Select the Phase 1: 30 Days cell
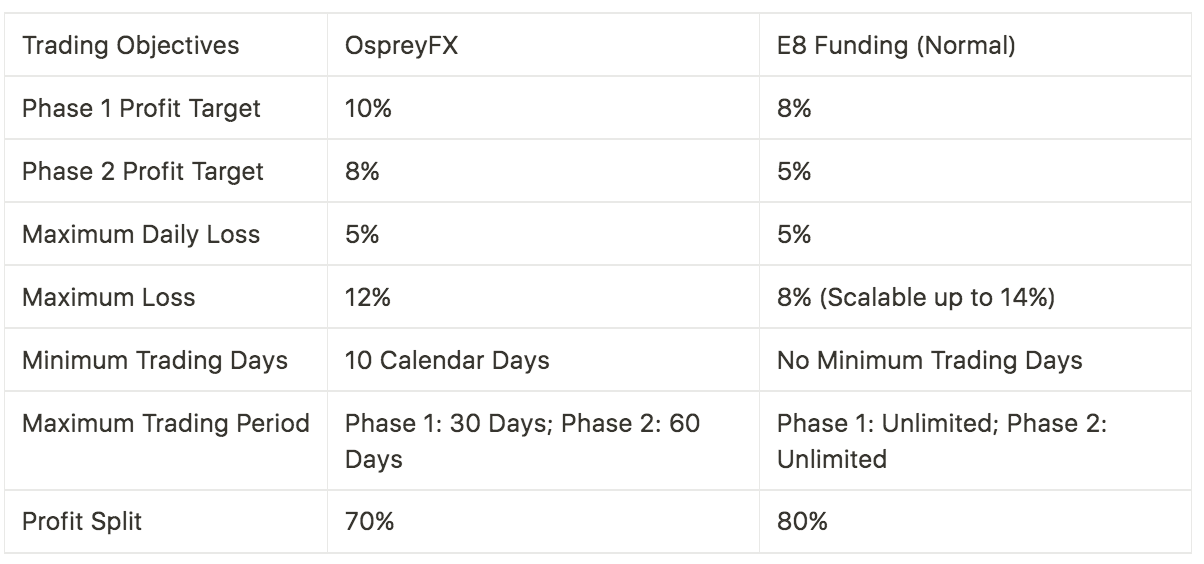This screenshot has width=1204, height=564. 543,441
